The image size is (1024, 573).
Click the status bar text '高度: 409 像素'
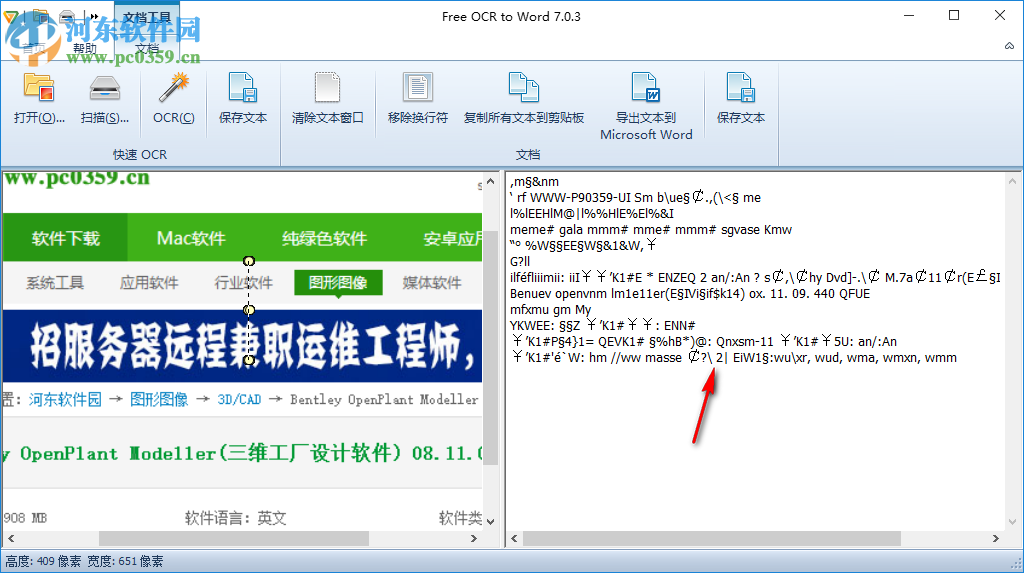[x=43, y=561]
